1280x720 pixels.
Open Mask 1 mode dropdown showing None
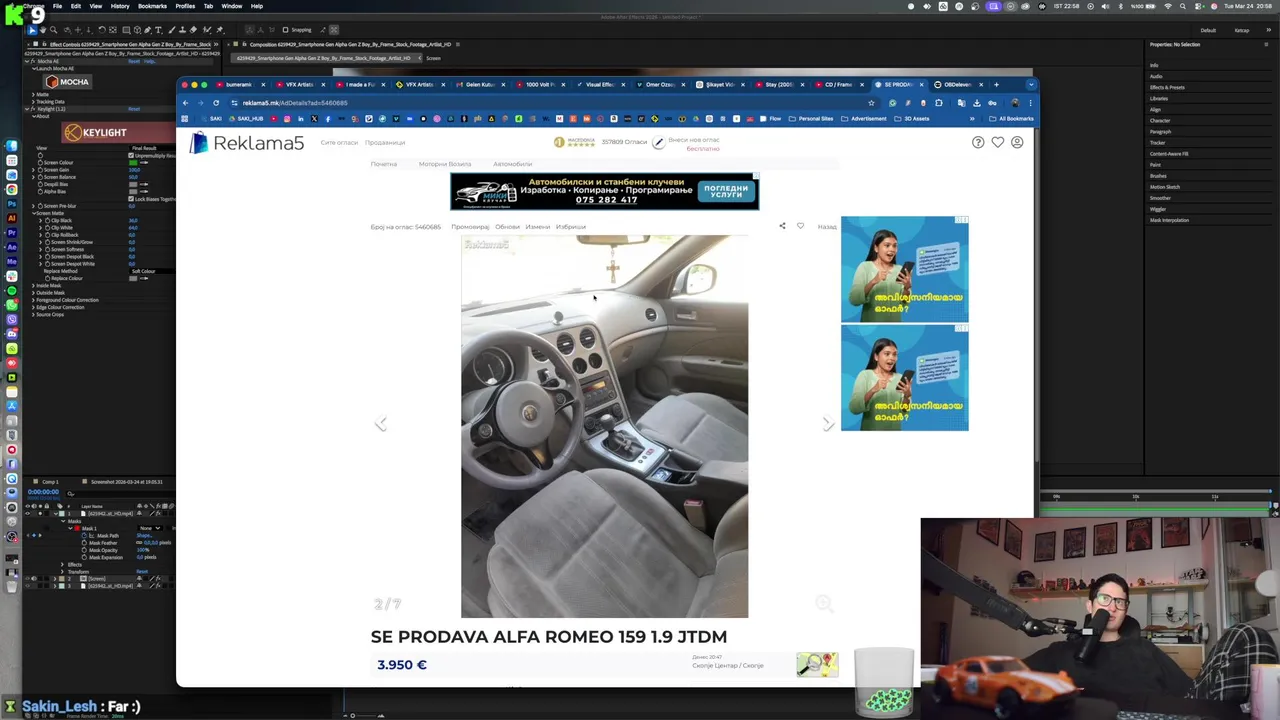(x=149, y=528)
